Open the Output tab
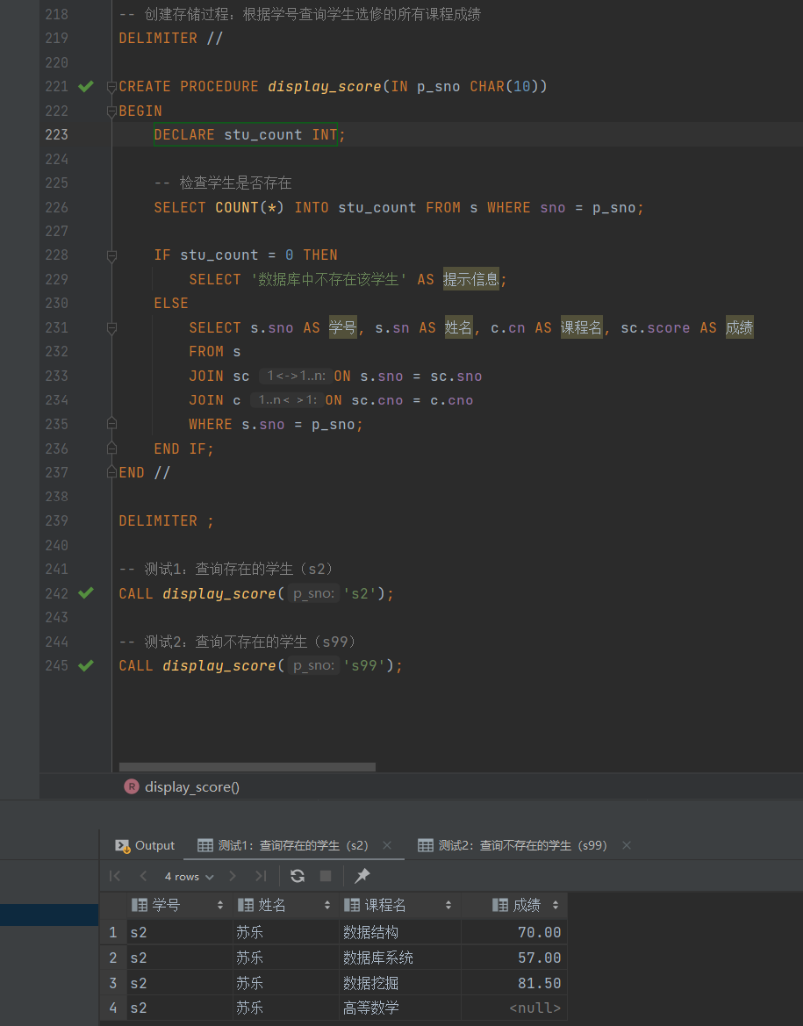 [145, 845]
